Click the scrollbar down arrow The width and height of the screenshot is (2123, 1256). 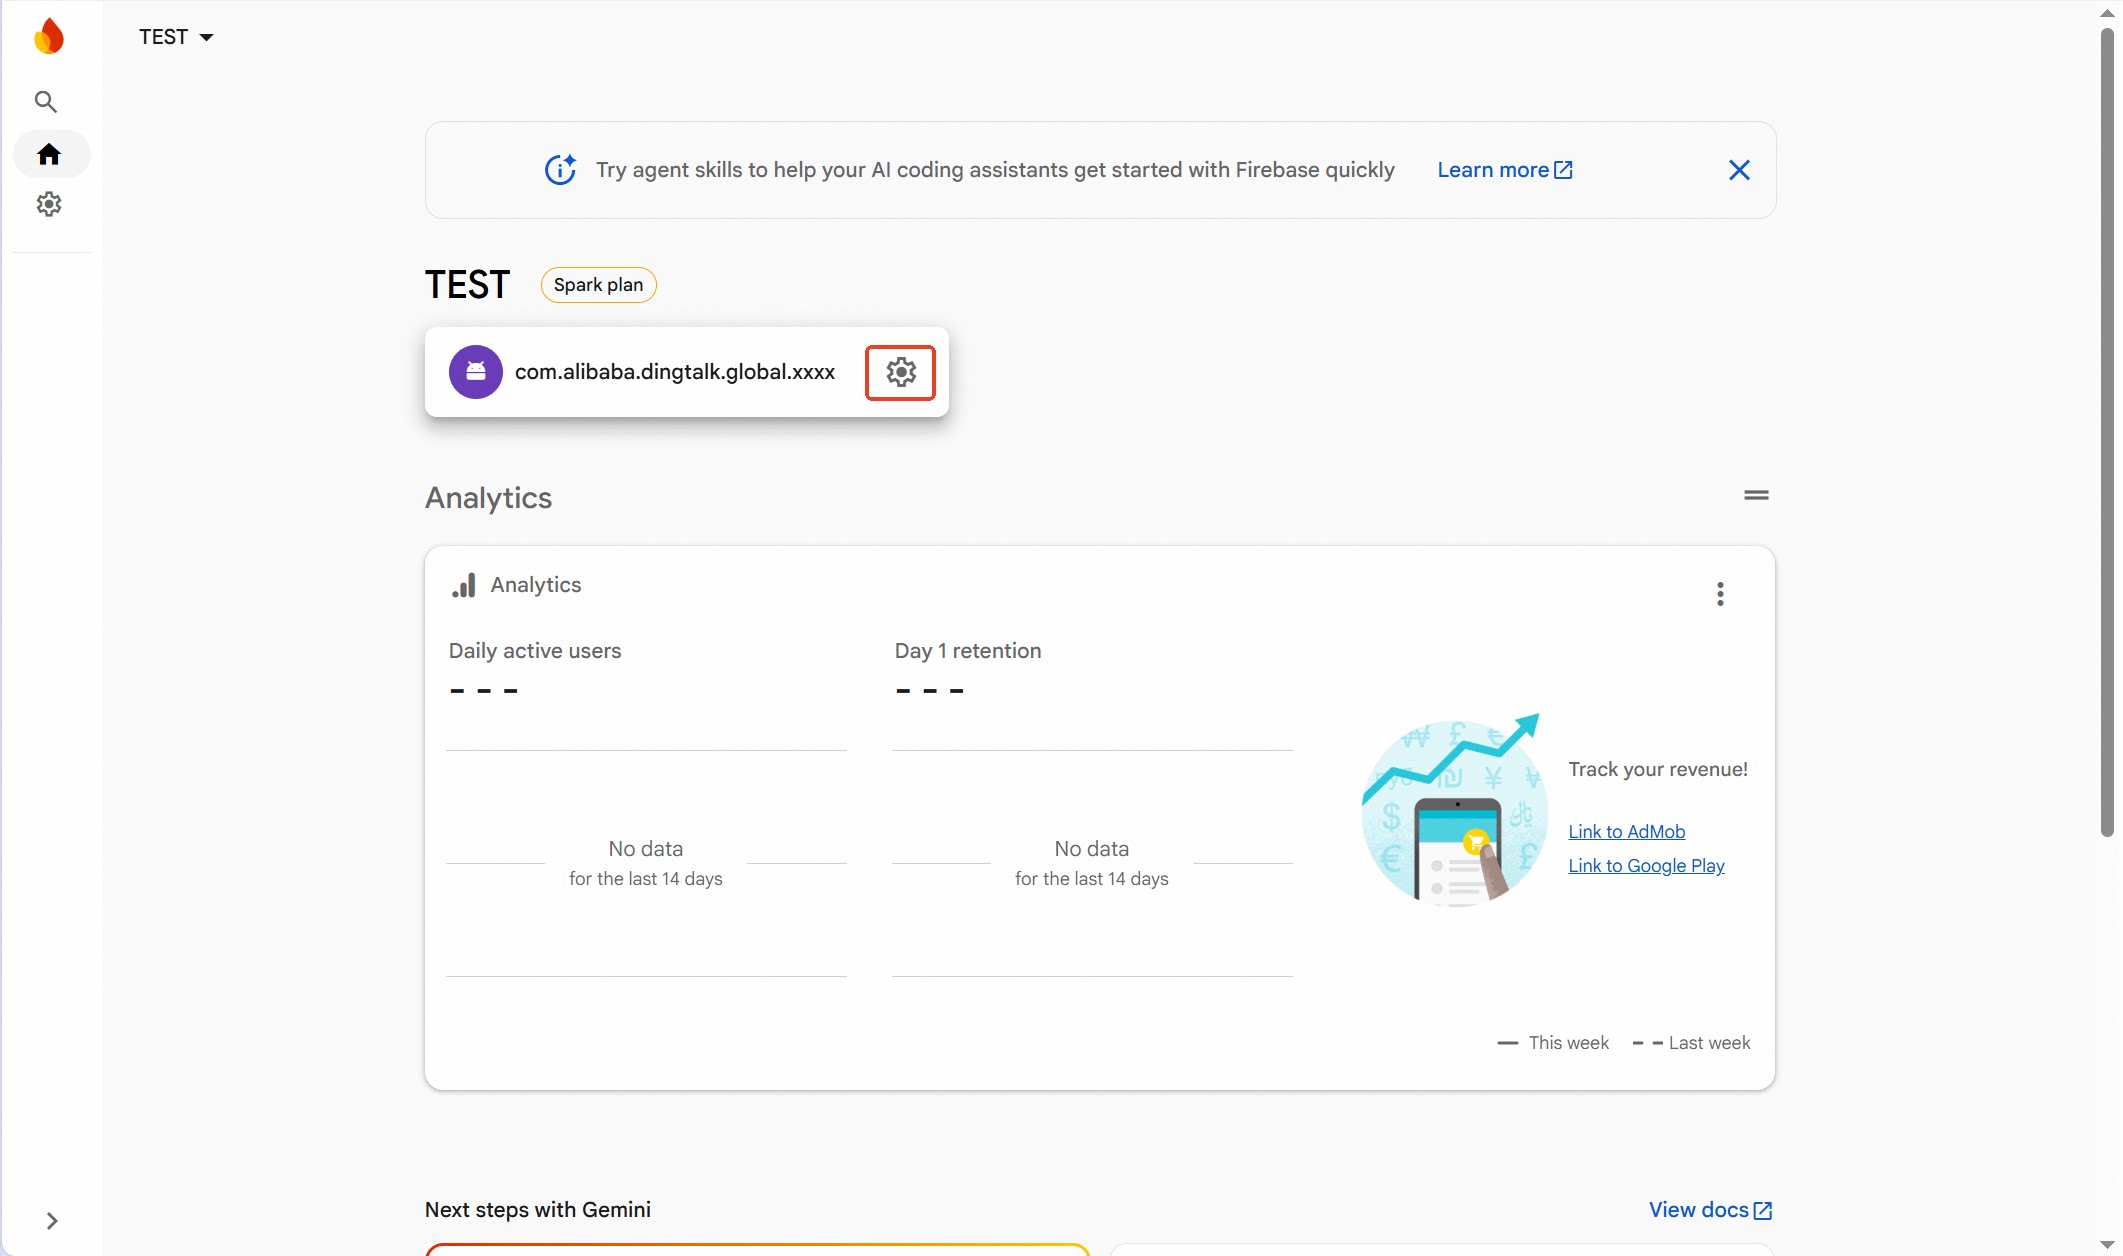2107,1245
